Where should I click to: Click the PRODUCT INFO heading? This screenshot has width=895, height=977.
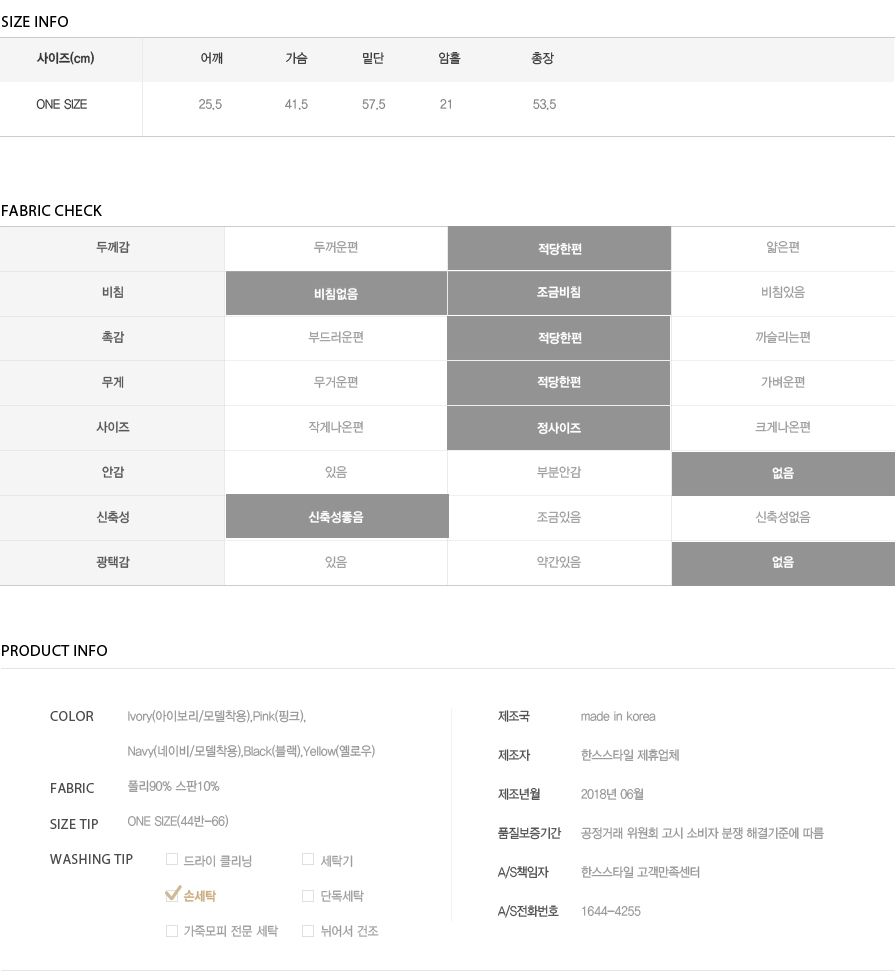pos(54,651)
